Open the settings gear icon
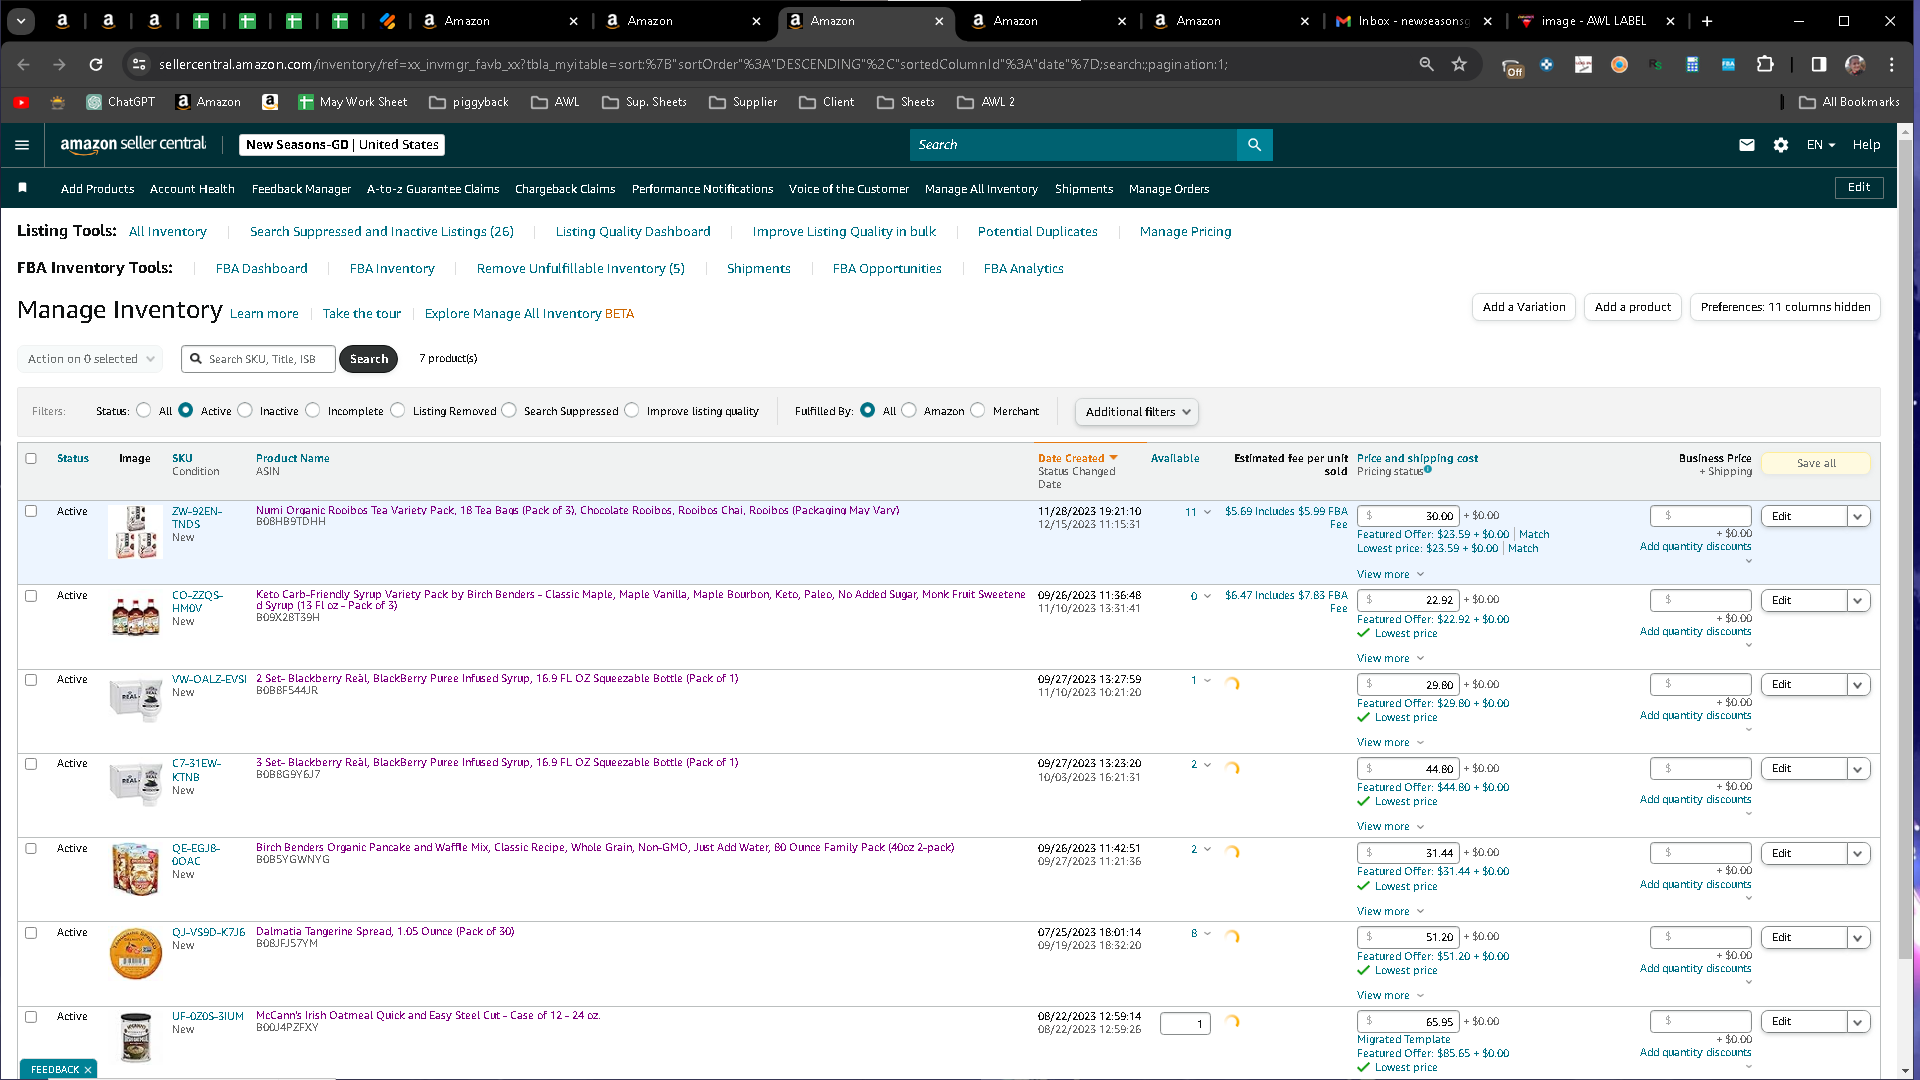Image resolution: width=1920 pixels, height=1080 pixels. click(x=1781, y=145)
